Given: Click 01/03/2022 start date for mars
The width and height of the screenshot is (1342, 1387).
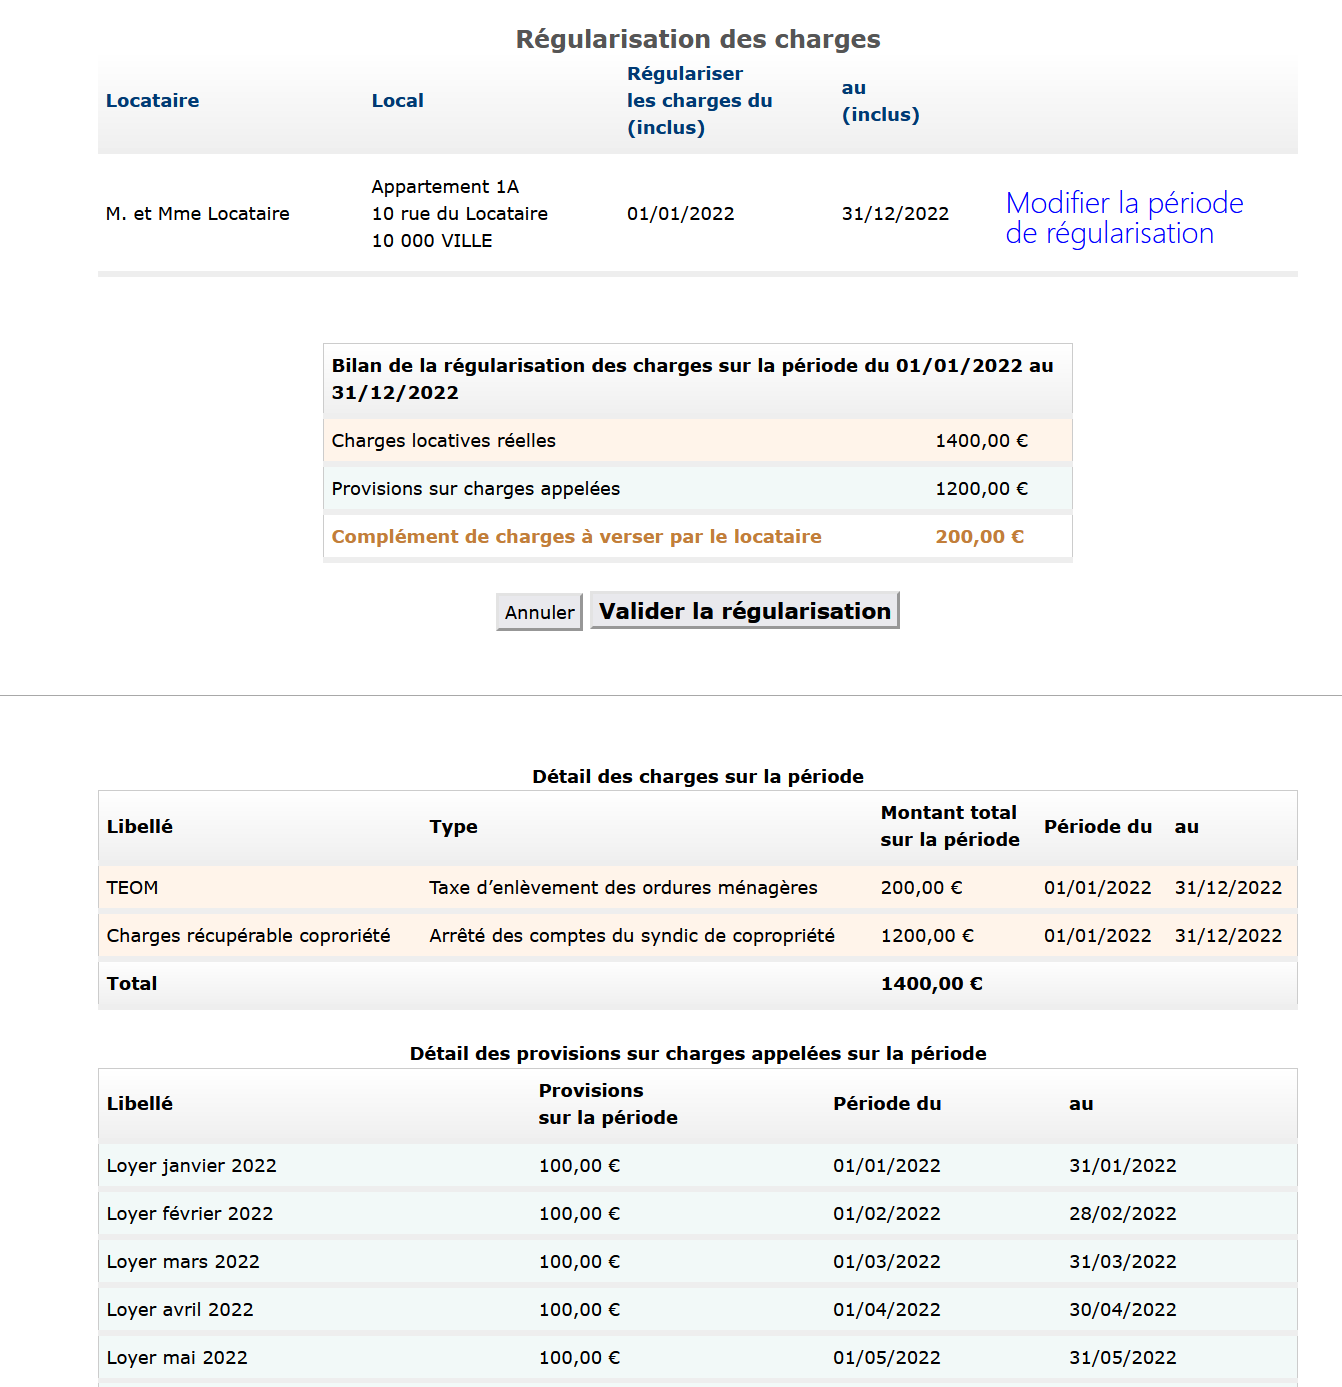Looking at the screenshot, I should (887, 1262).
